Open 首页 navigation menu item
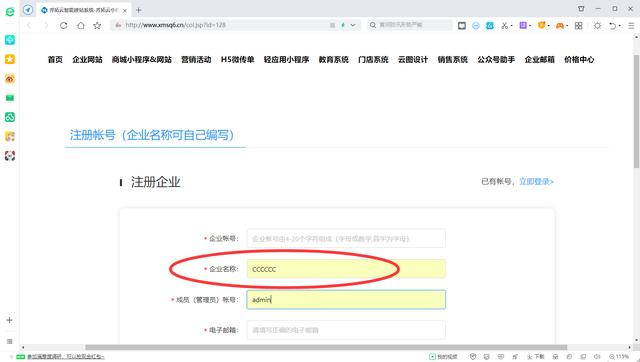Viewport: 640px width, 362px height. (55, 60)
